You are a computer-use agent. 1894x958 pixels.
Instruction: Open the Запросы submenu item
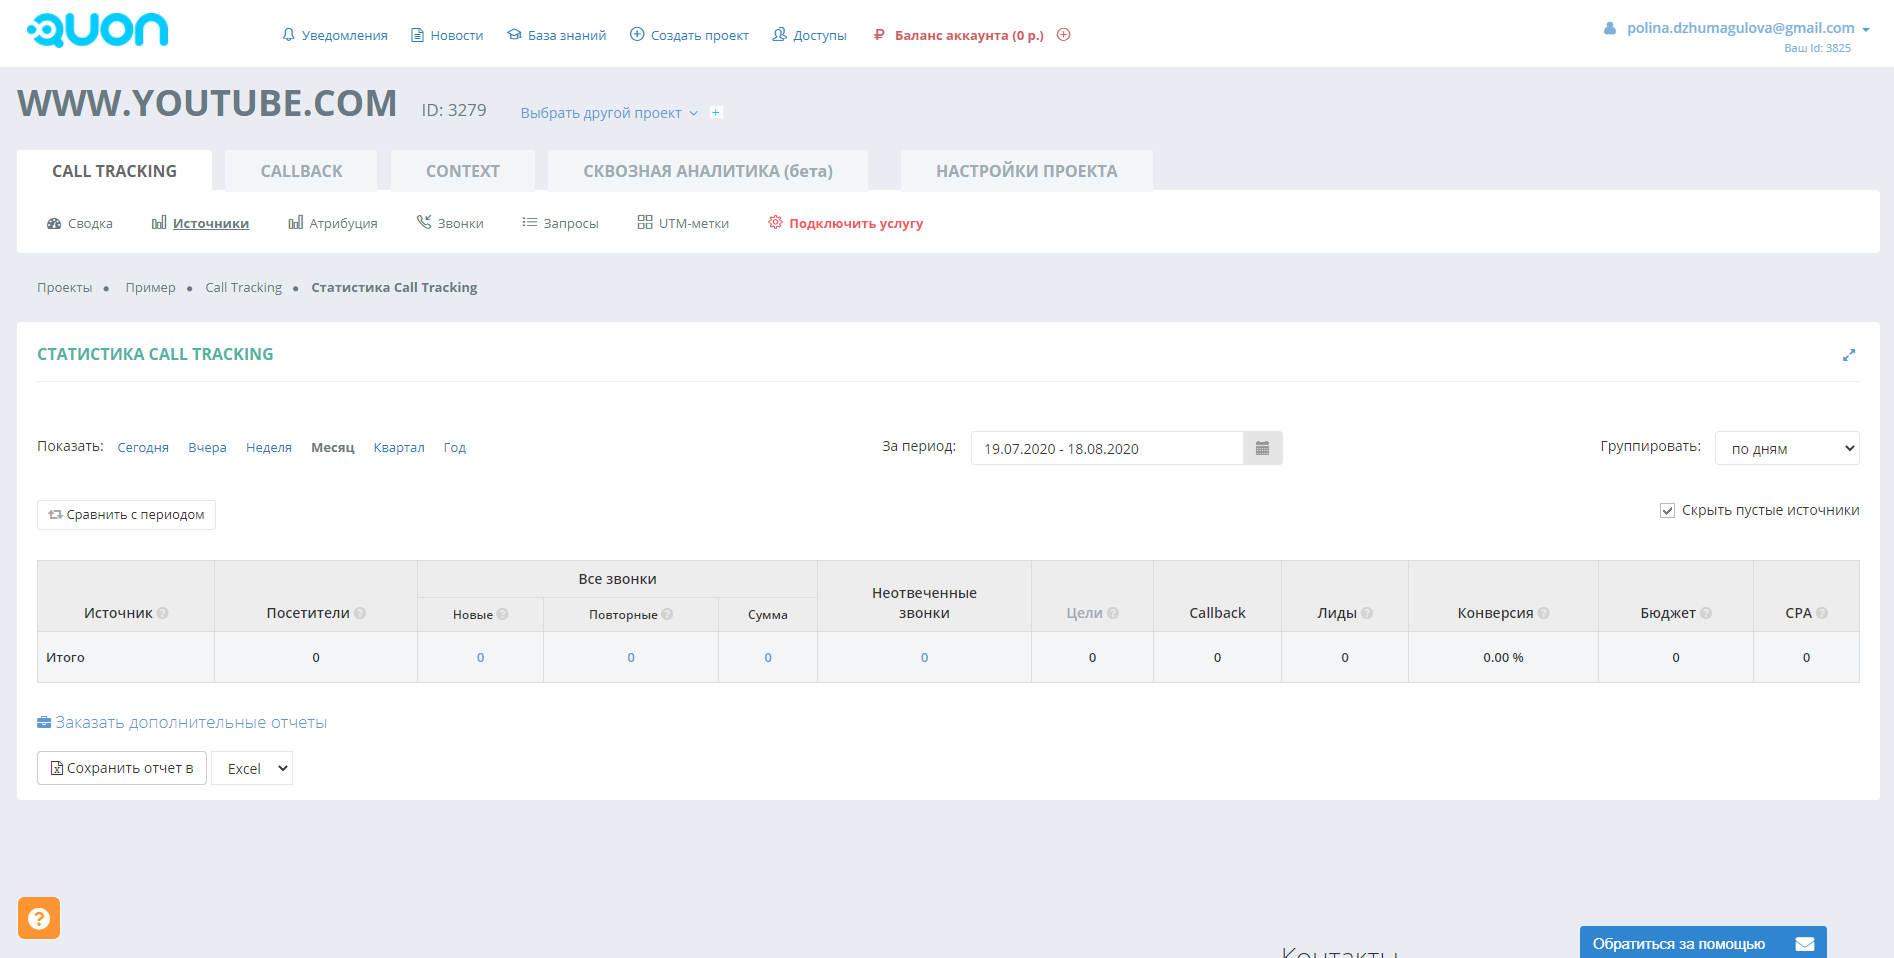(560, 223)
